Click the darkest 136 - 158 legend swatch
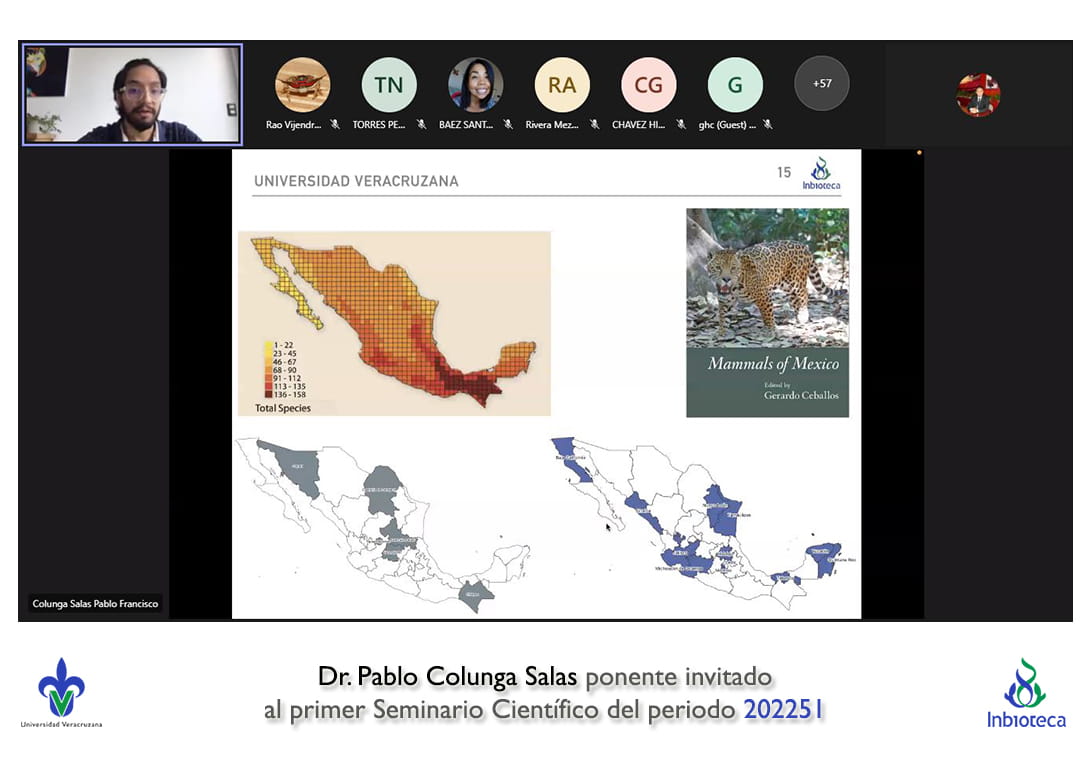The image size is (1090, 760). click(267, 394)
